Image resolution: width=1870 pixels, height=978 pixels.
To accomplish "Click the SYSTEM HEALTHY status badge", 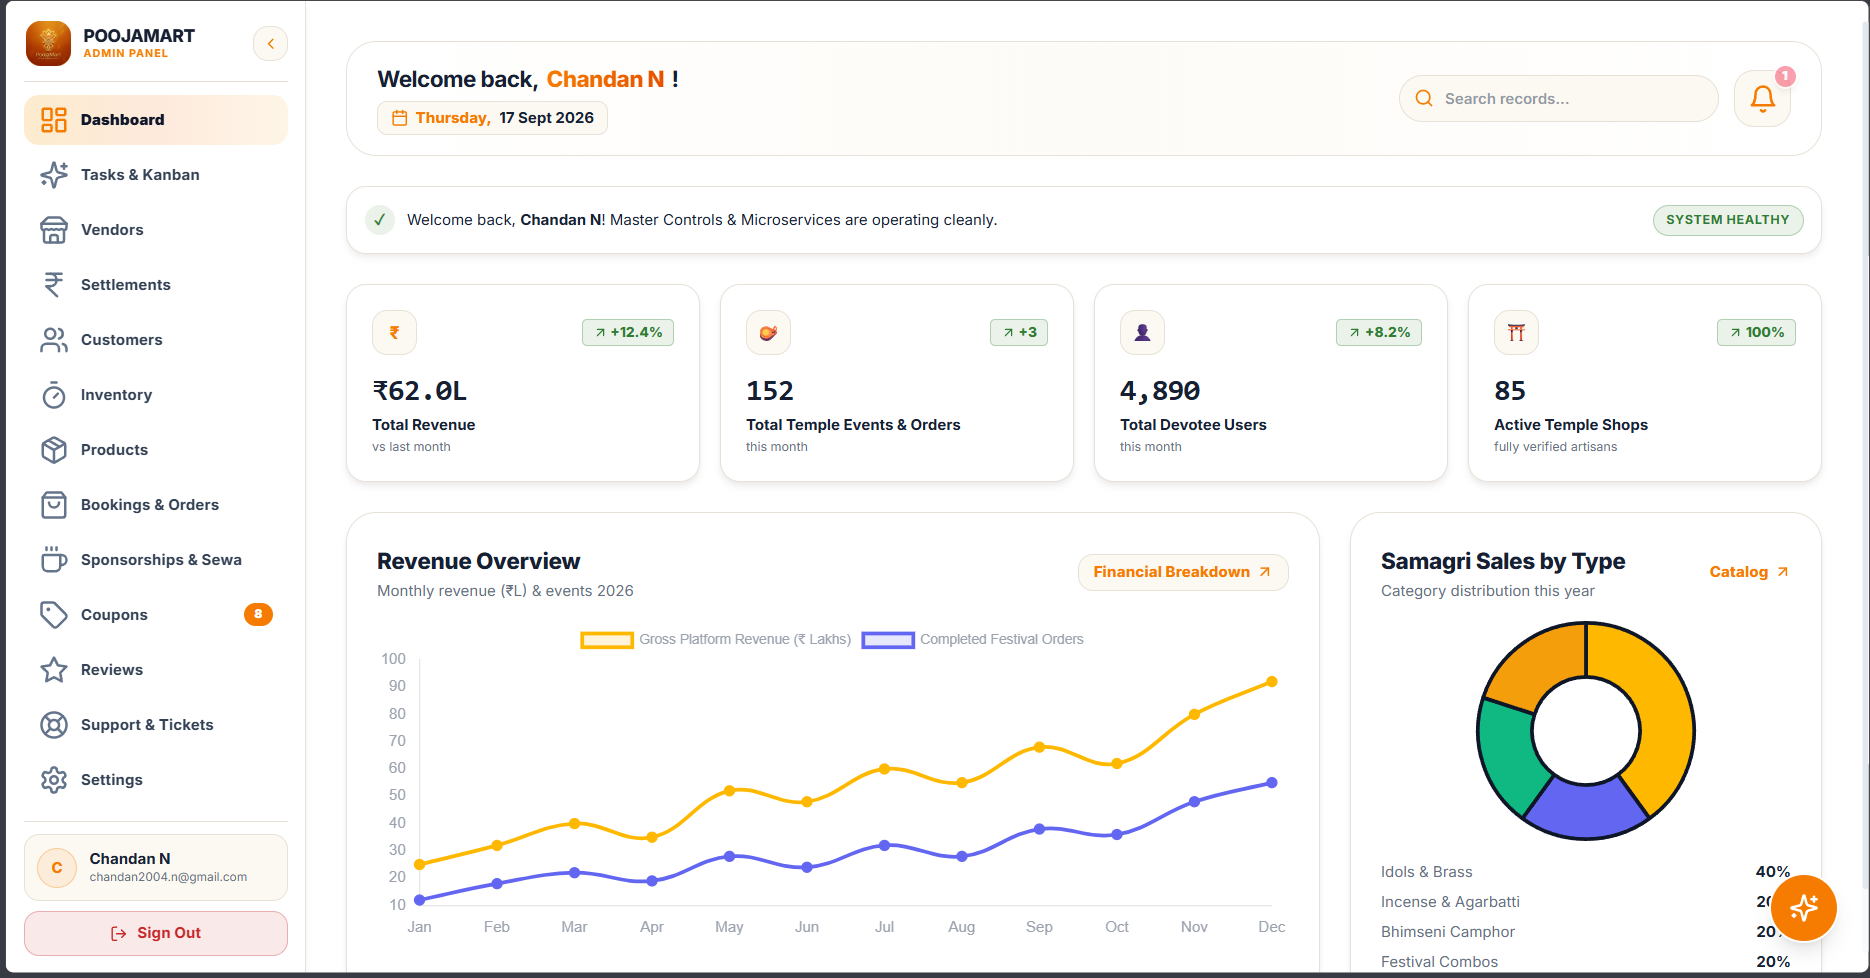I will (1728, 220).
